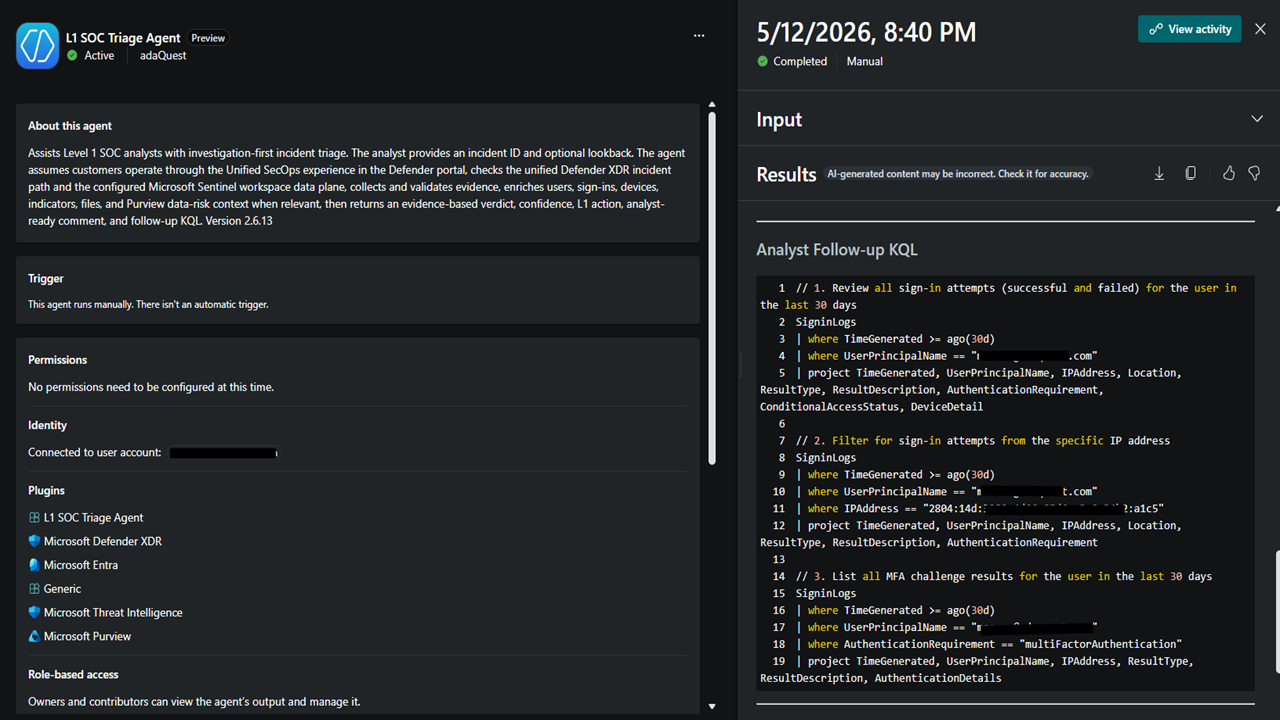Click the comment on KQL line 7
This screenshot has width=1280, height=720.
tap(983, 441)
